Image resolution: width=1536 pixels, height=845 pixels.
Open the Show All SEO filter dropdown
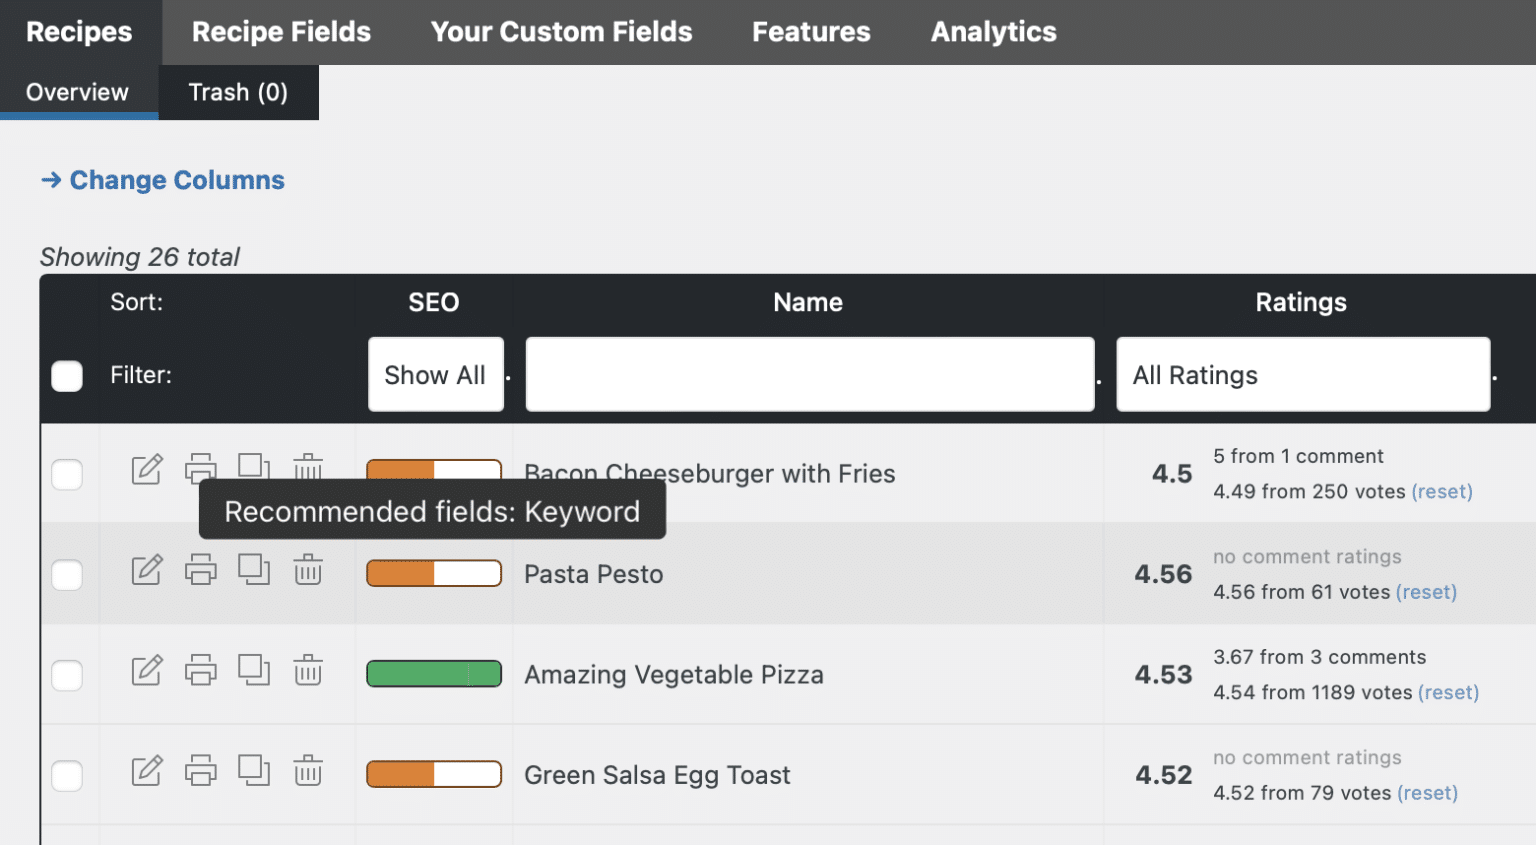point(435,374)
